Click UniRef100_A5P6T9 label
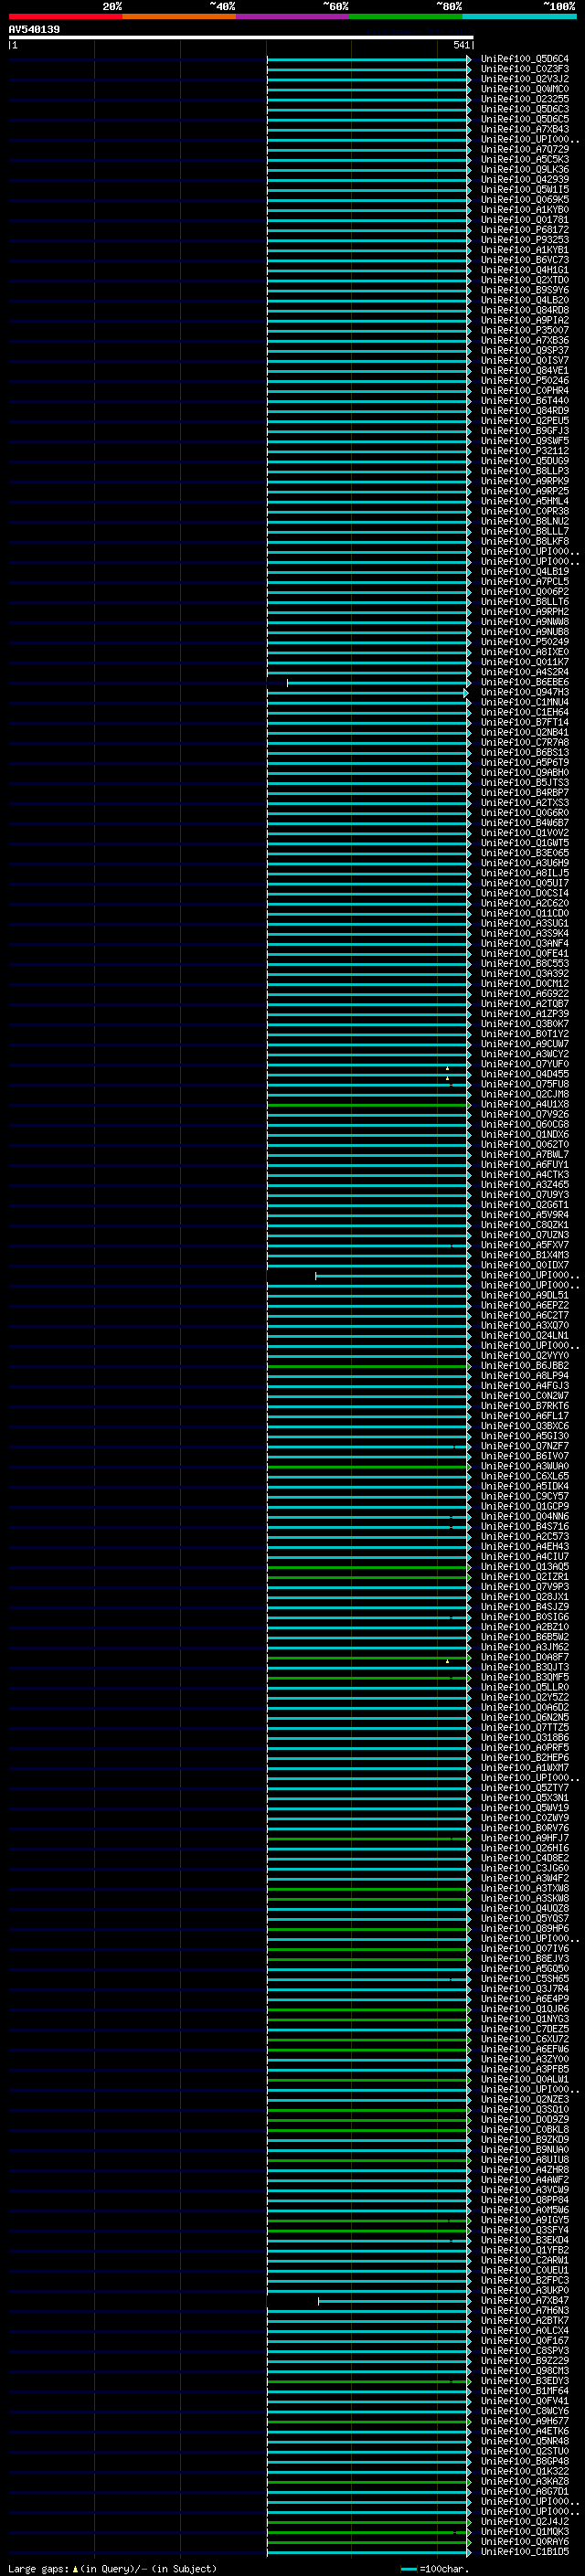Image resolution: width=585 pixels, height=2576 pixels. (x=525, y=762)
